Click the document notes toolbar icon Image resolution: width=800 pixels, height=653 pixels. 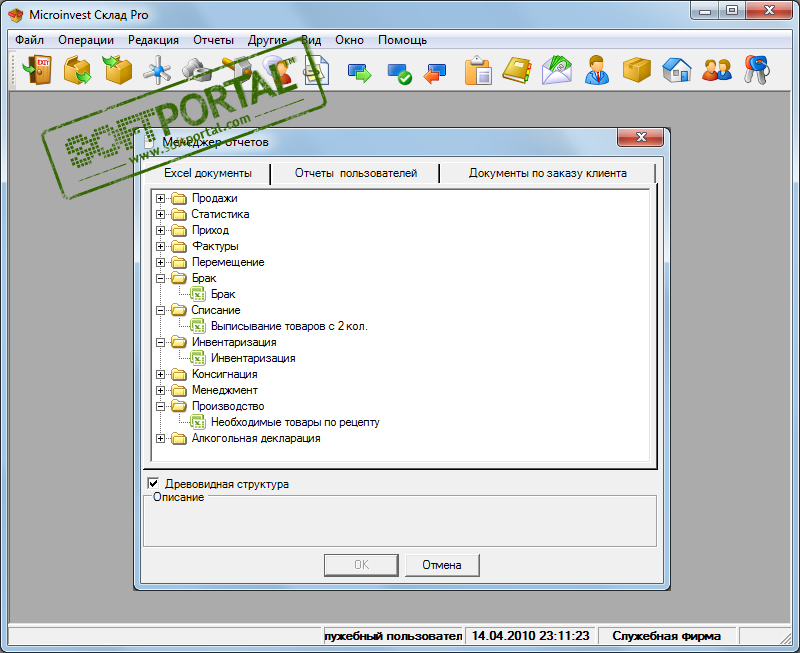click(317, 70)
